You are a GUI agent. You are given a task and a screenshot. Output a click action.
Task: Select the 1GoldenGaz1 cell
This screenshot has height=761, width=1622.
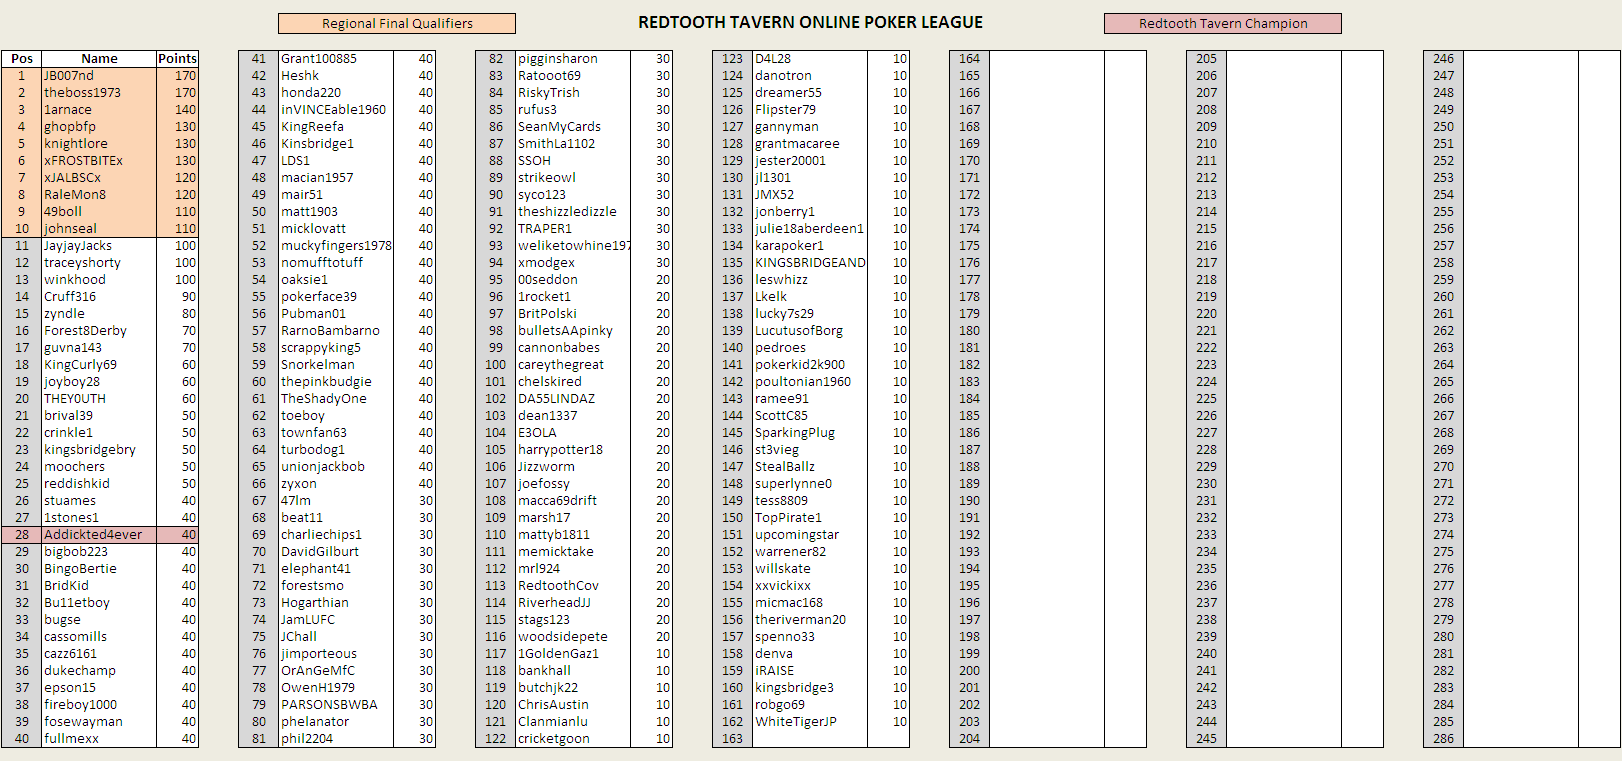click(573, 654)
